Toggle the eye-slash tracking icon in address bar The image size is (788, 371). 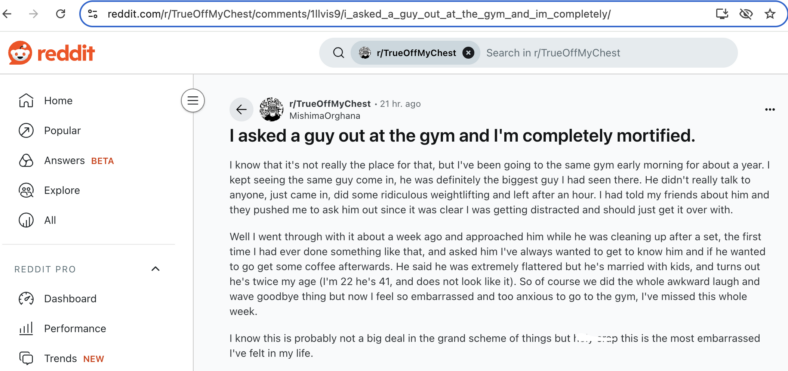tap(746, 14)
